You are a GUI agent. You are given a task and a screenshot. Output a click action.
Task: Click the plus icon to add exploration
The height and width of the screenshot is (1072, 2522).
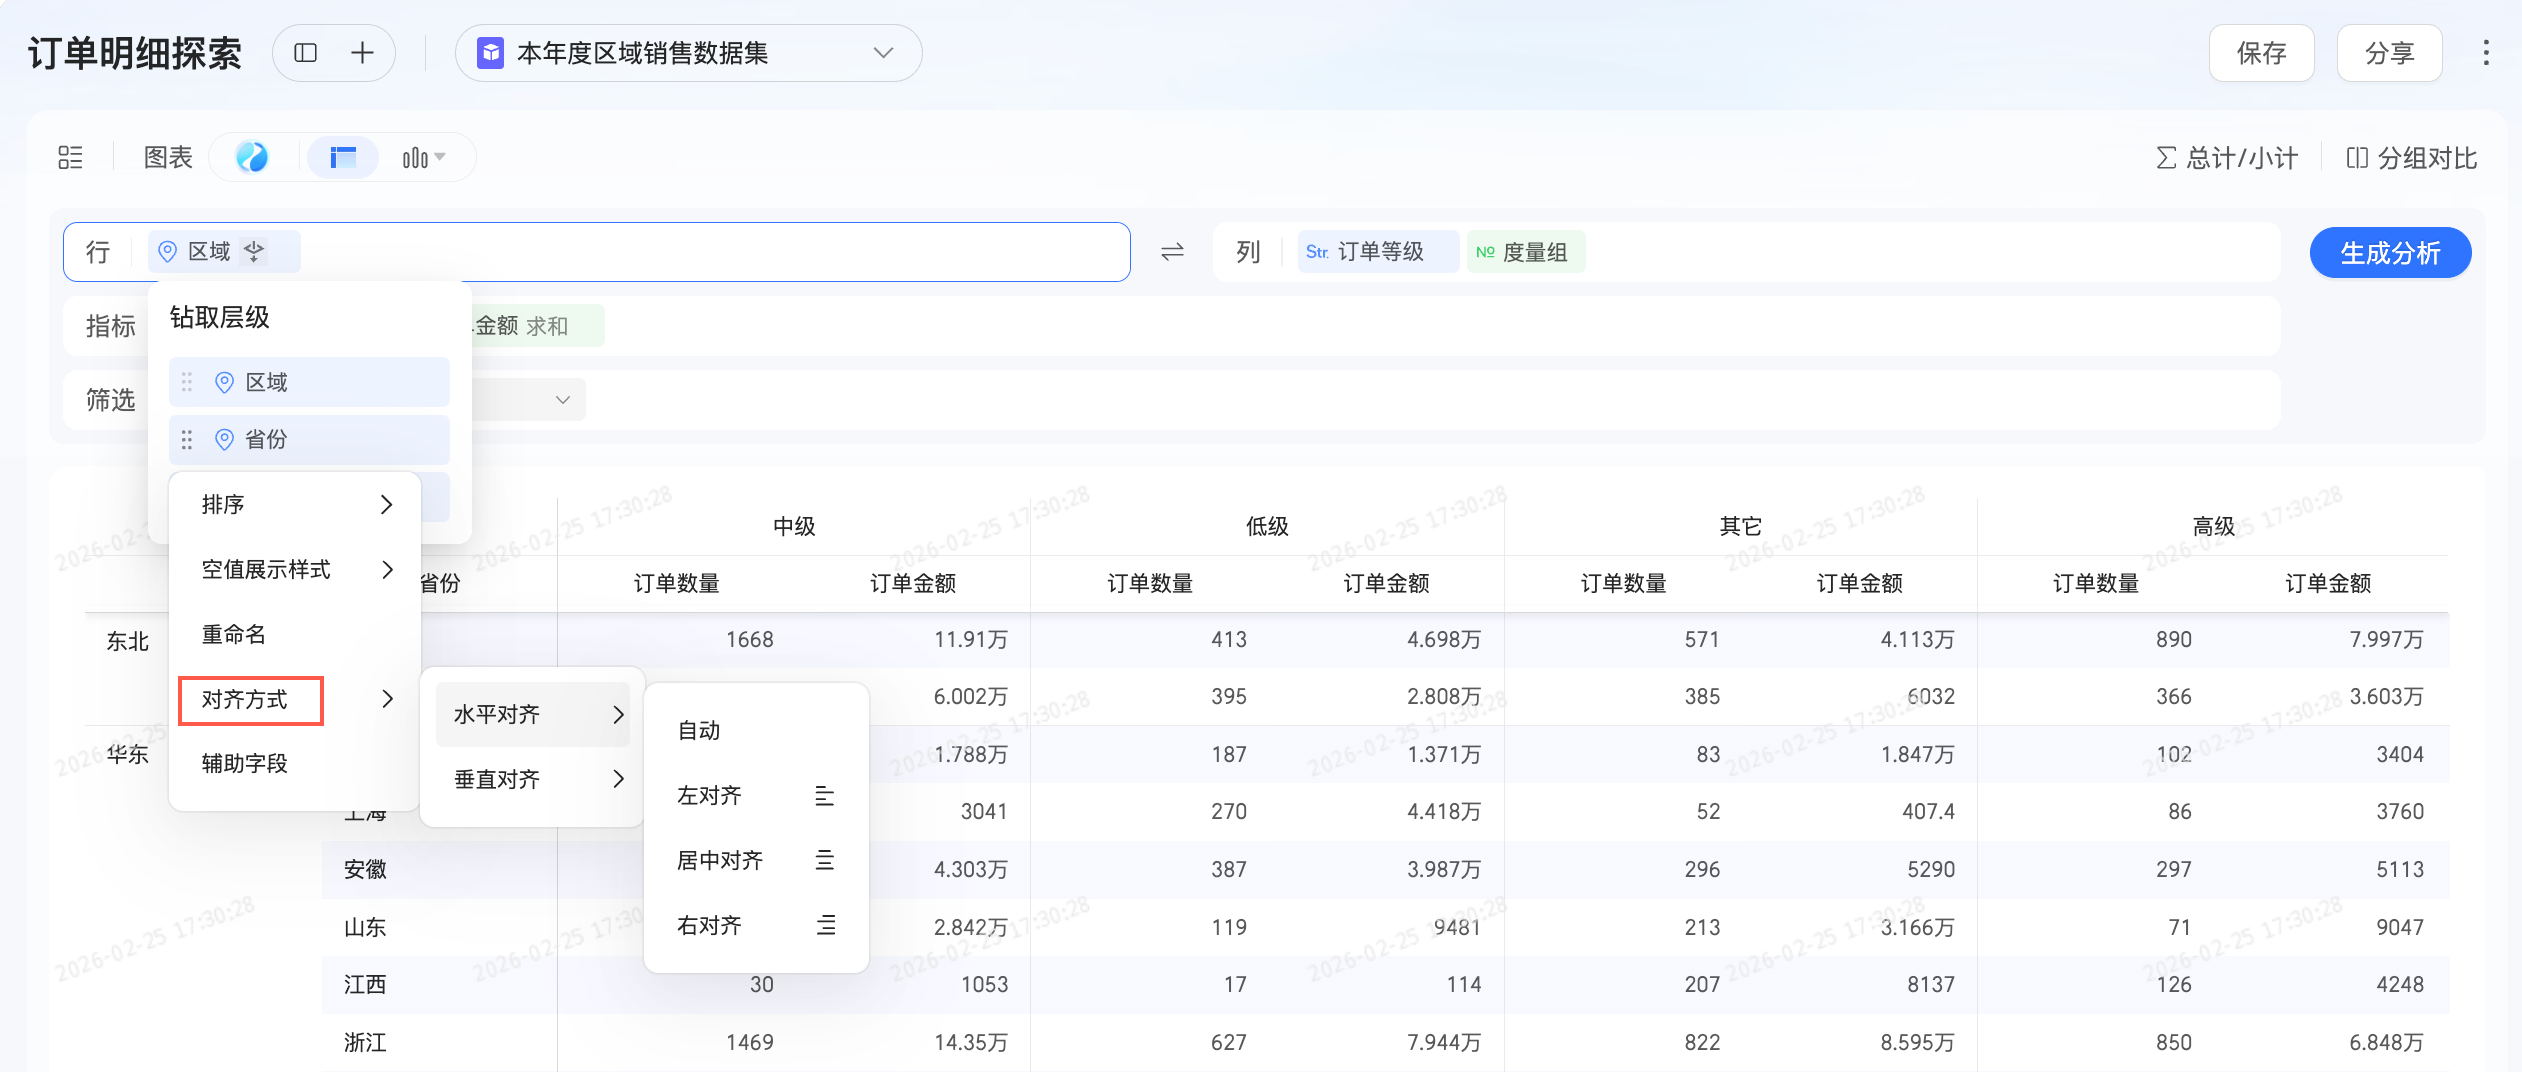[362, 53]
